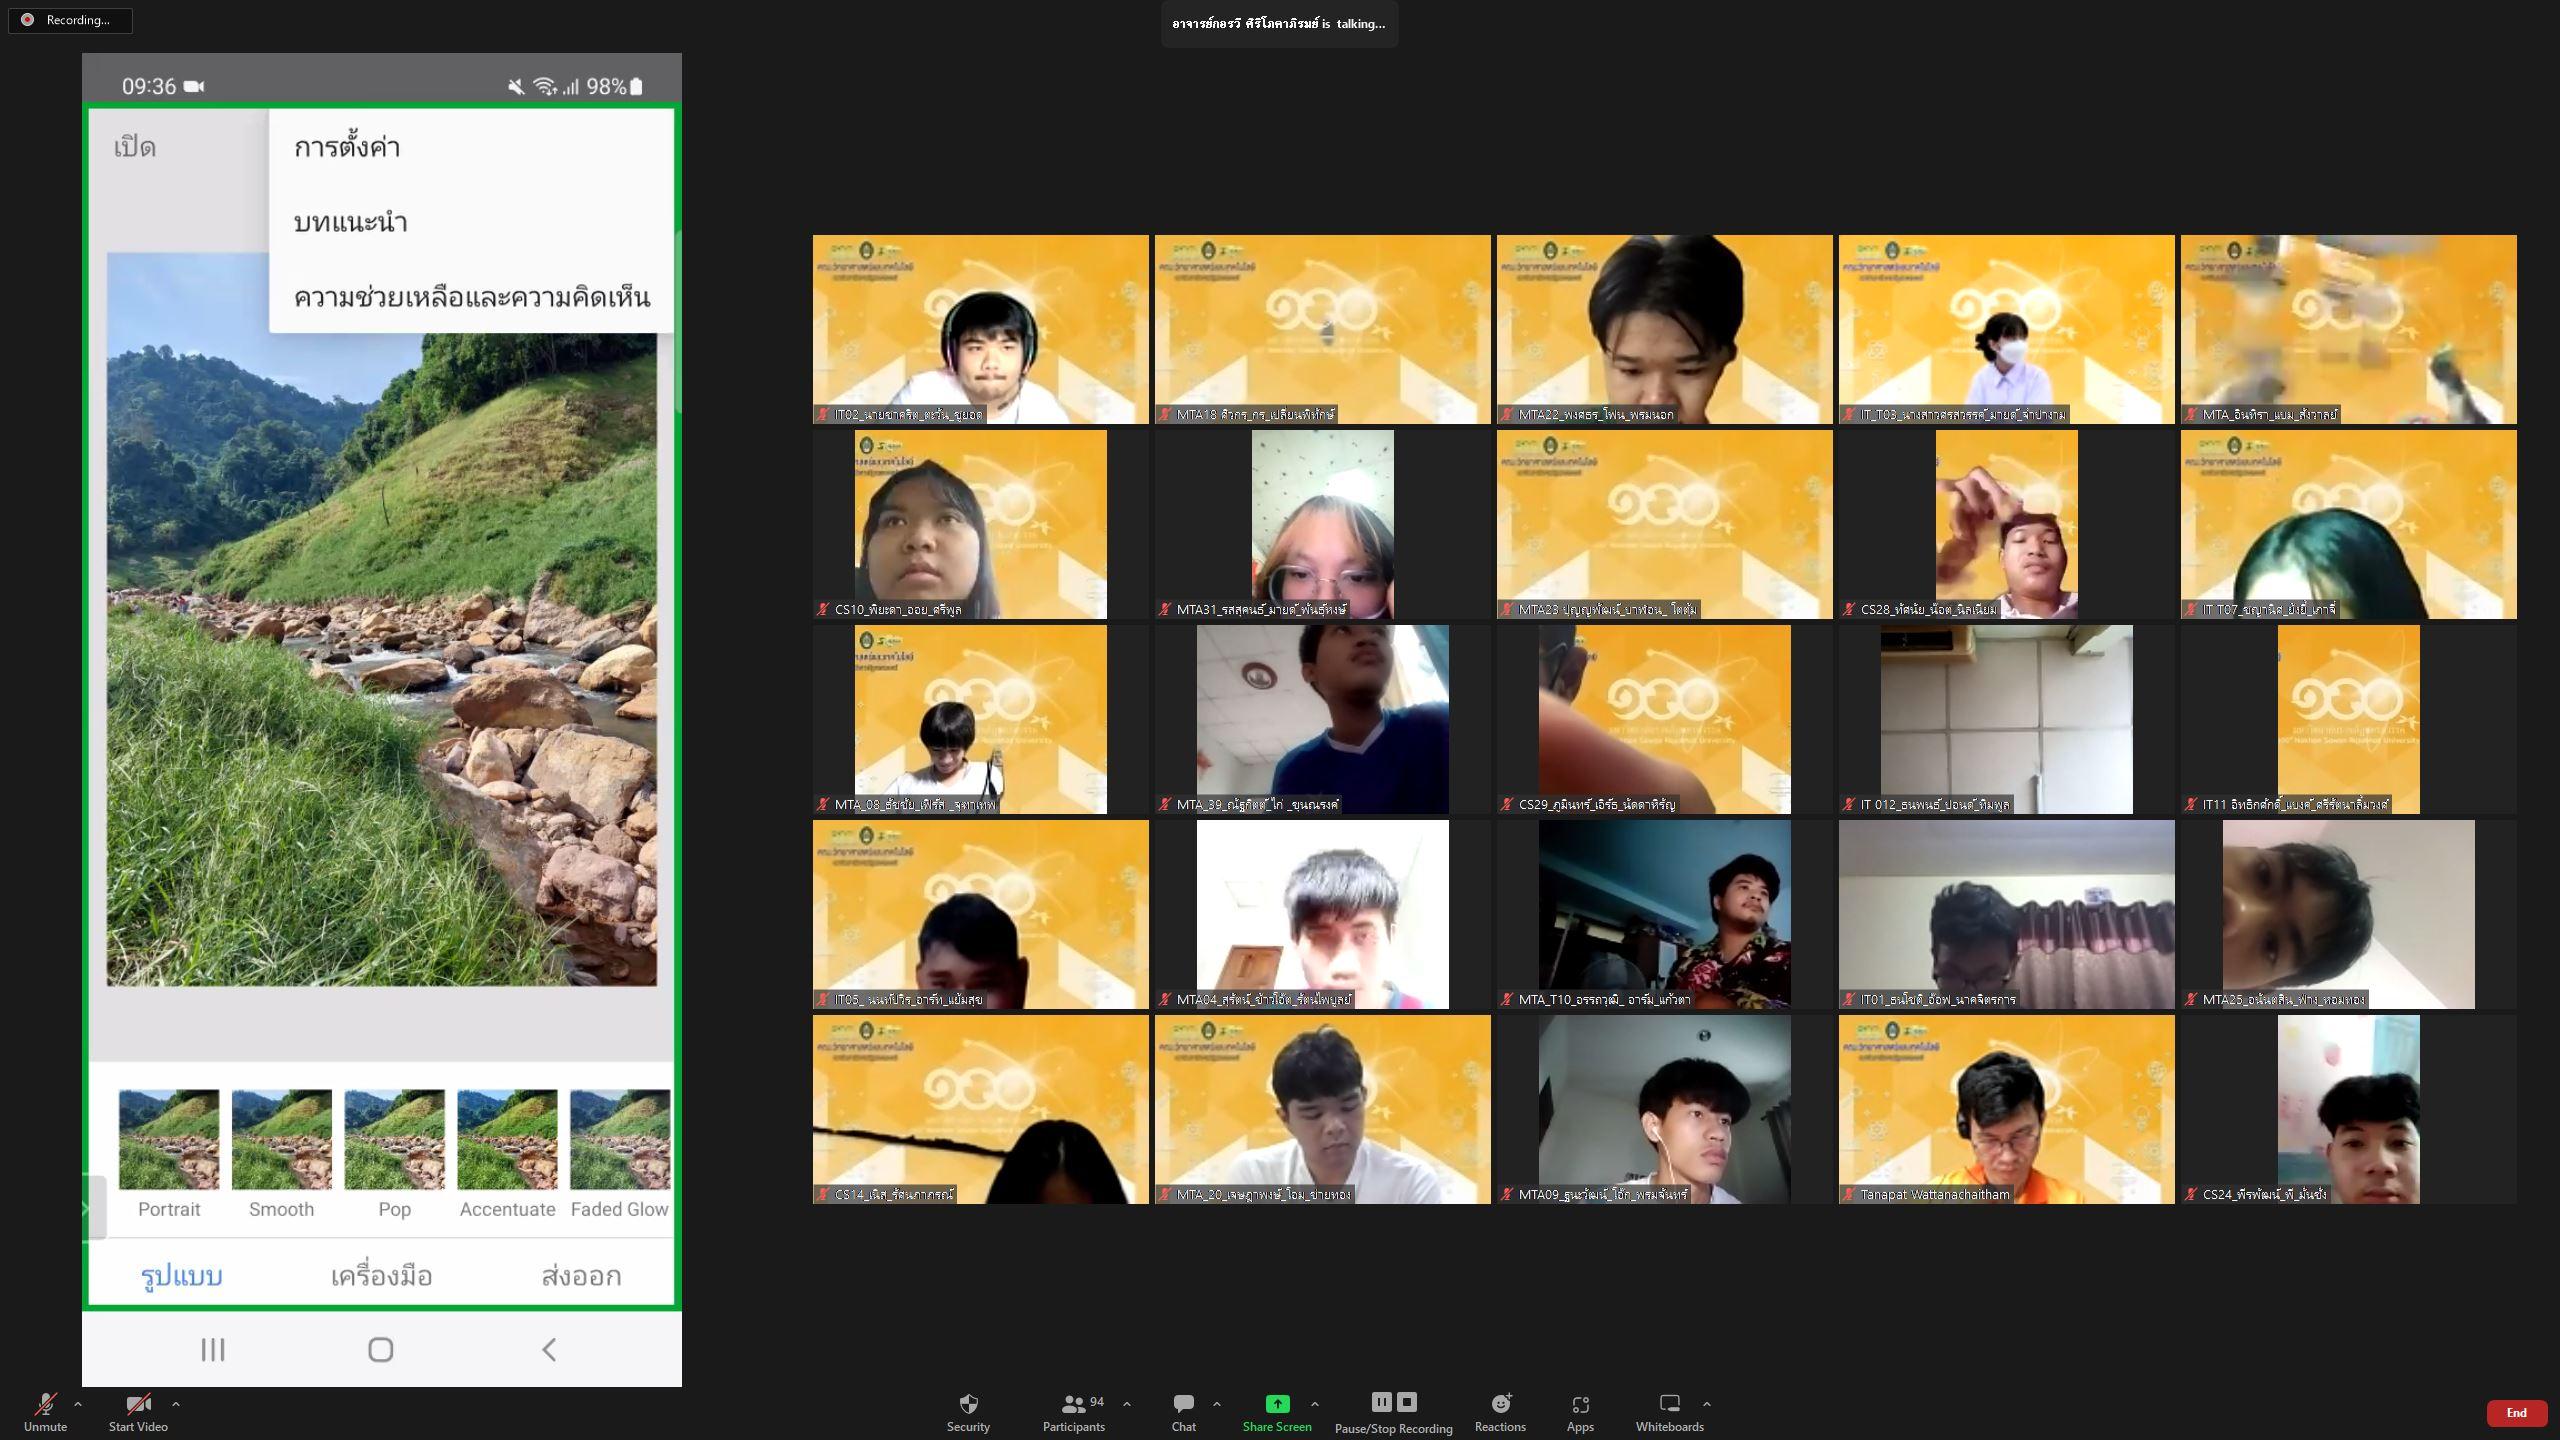
Task: Tap the เปิด button in the app
Action: [x=135, y=147]
